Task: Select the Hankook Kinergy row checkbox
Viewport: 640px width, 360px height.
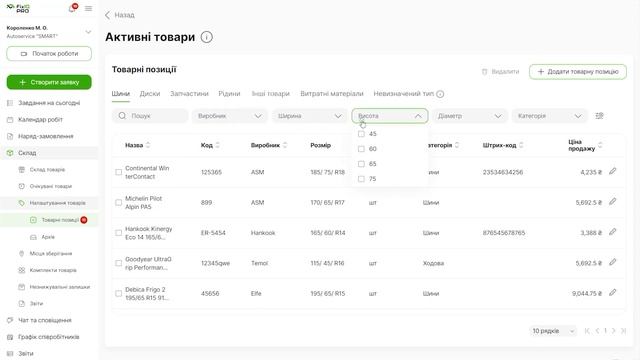Action: click(118, 233)
